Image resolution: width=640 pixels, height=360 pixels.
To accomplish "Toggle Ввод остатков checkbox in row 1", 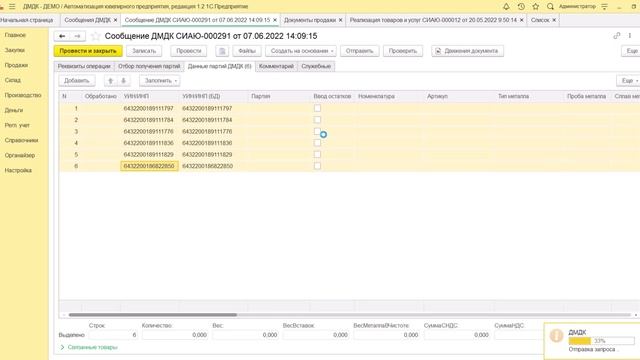I will (x=317, y=108).
